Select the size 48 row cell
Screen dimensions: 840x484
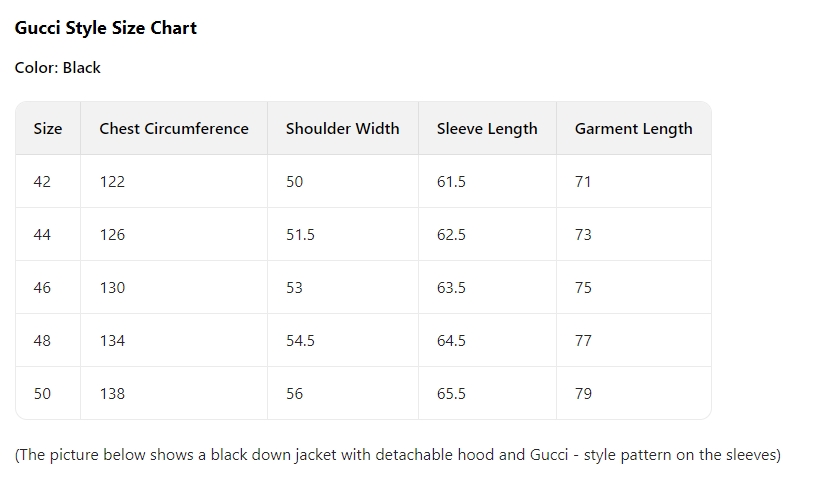[42, 341]
